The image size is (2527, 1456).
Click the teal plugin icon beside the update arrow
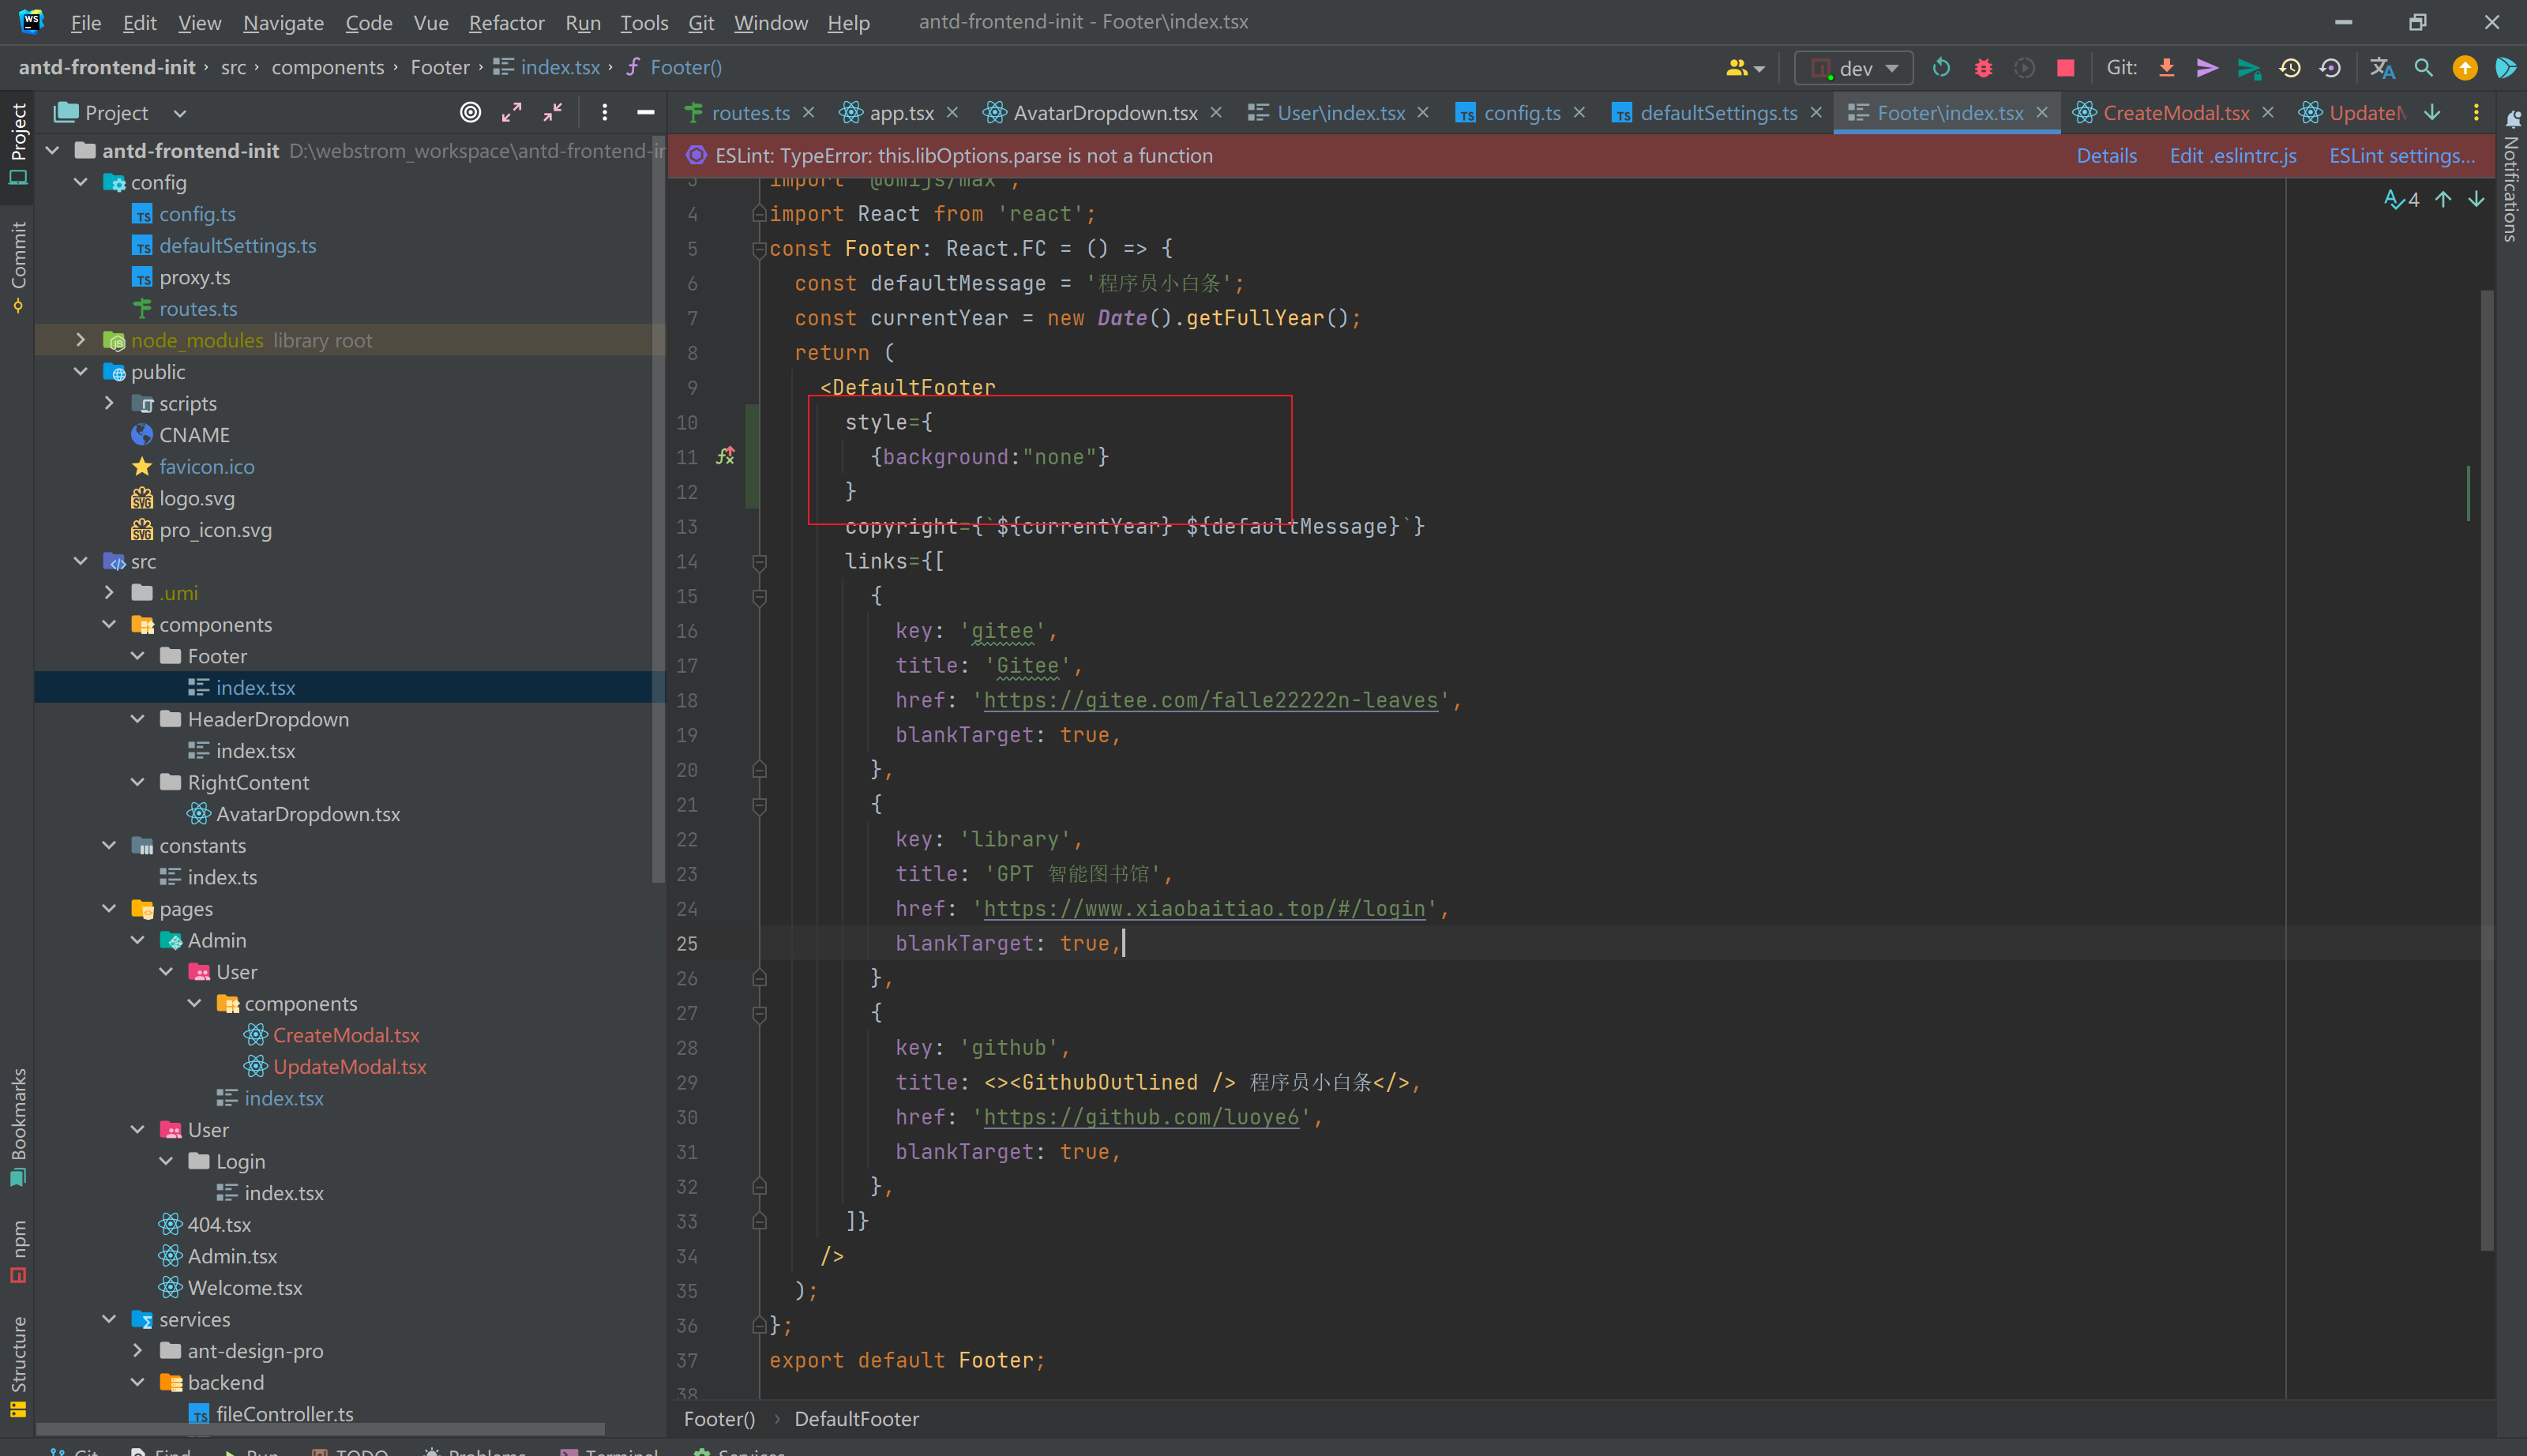[x=2505, y=68]
